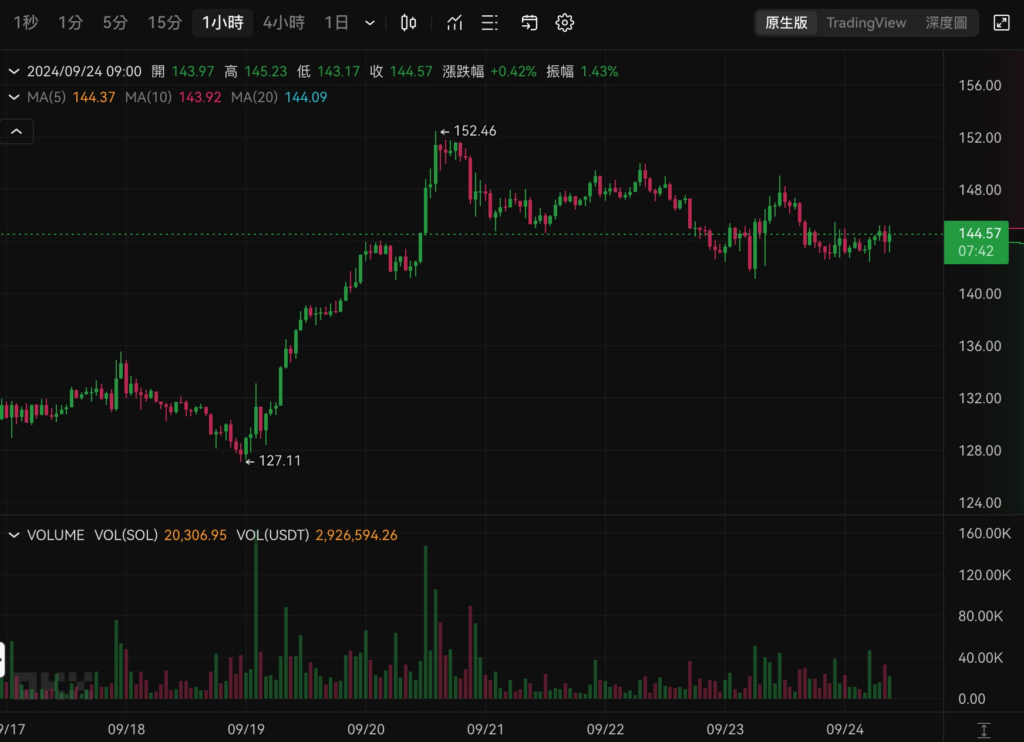Viewport: 1024px width, 742px height.
Task: Click the 132.00 price axis label
Action: pos(980,398)
